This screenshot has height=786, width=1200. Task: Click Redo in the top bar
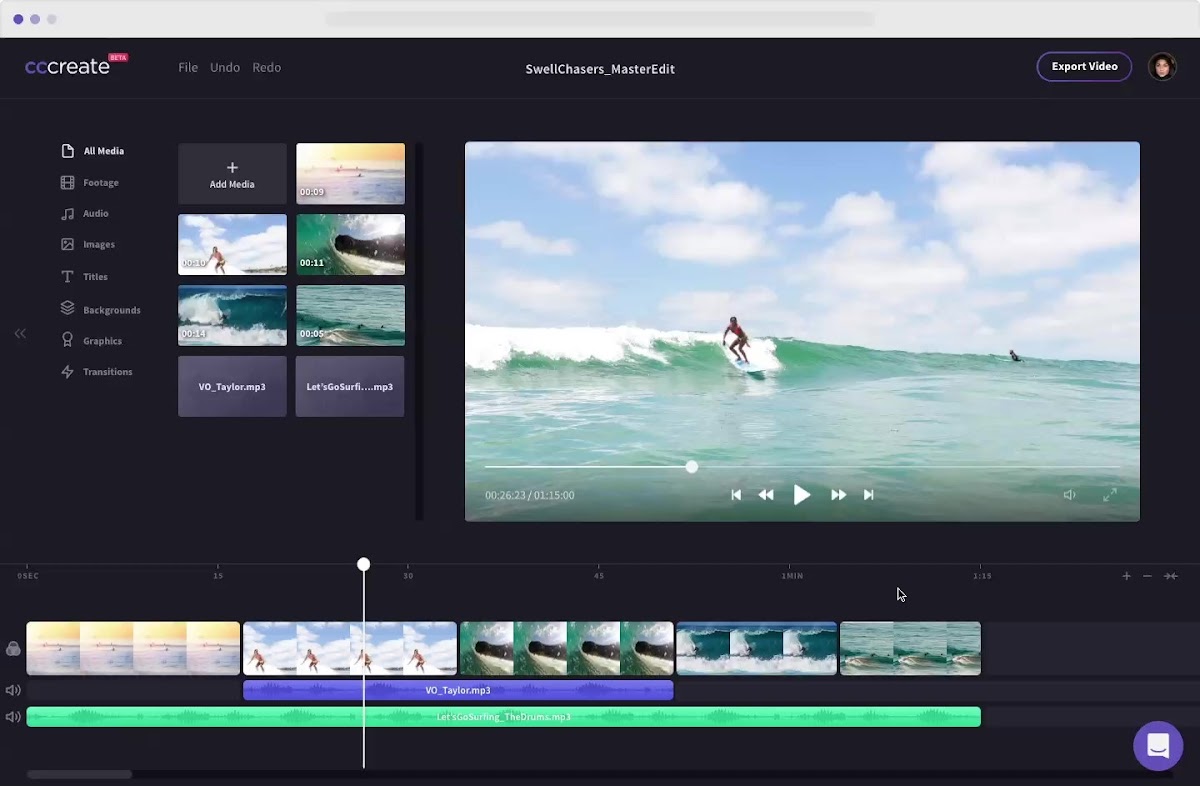[x=266, y=67]
